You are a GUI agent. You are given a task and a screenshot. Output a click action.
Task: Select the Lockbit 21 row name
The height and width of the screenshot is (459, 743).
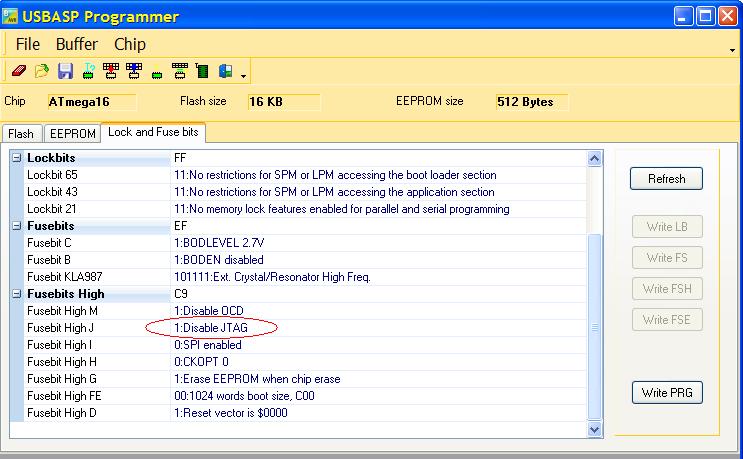coord(51,209)
